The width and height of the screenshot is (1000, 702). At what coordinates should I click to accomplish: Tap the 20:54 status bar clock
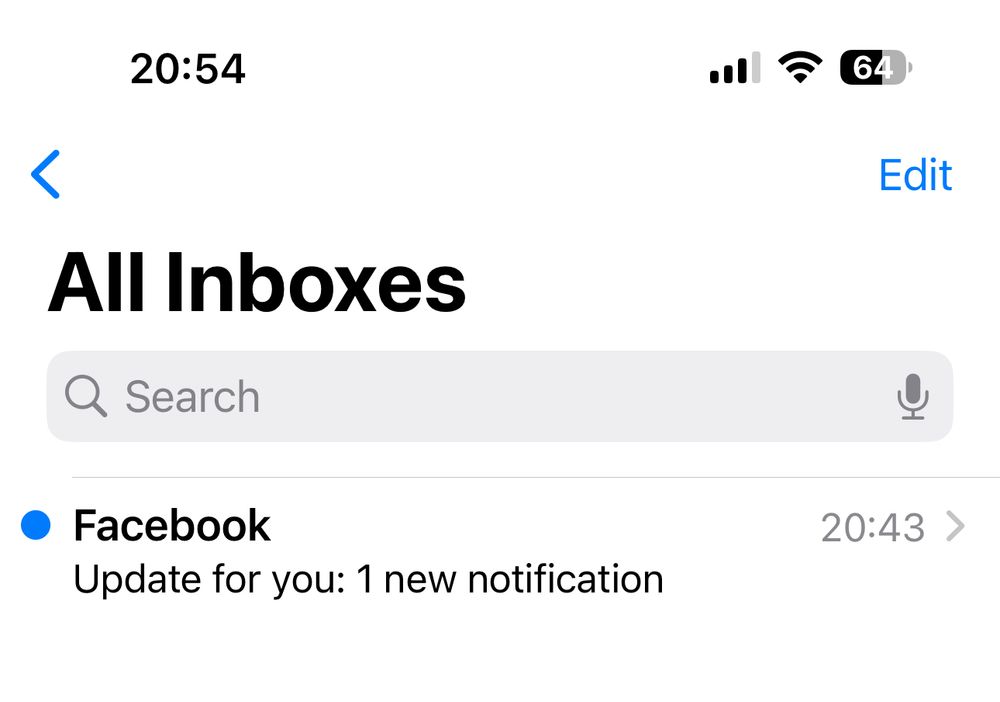point(188,68)
